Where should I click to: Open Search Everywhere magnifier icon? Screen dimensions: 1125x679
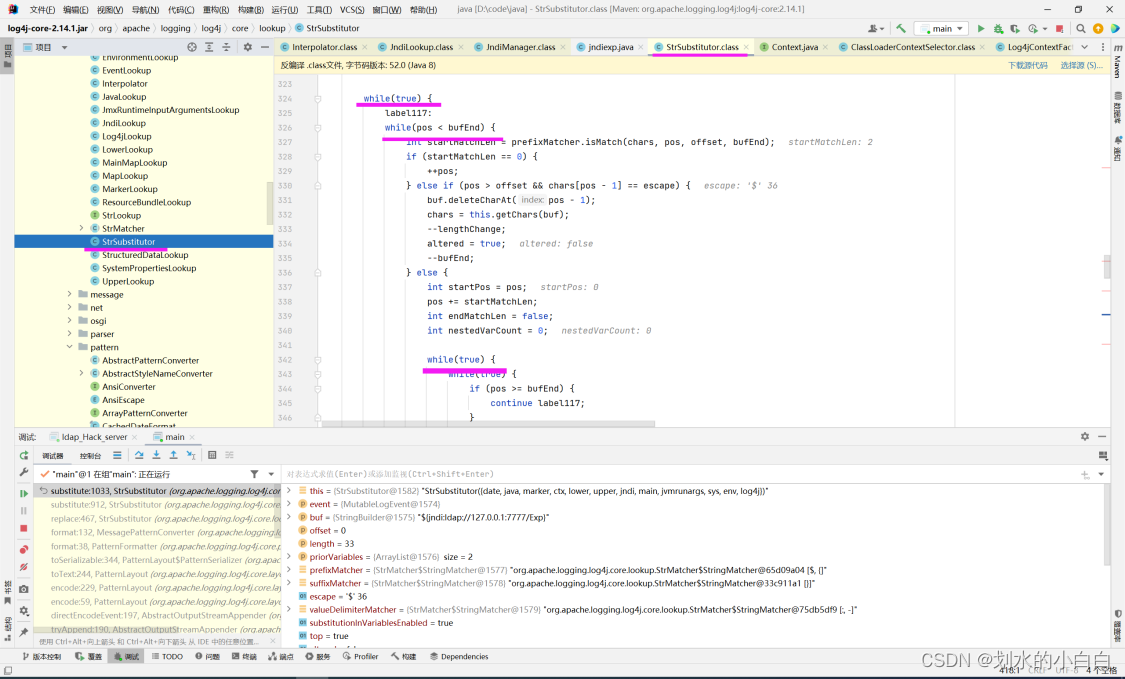click(1081, 29)
